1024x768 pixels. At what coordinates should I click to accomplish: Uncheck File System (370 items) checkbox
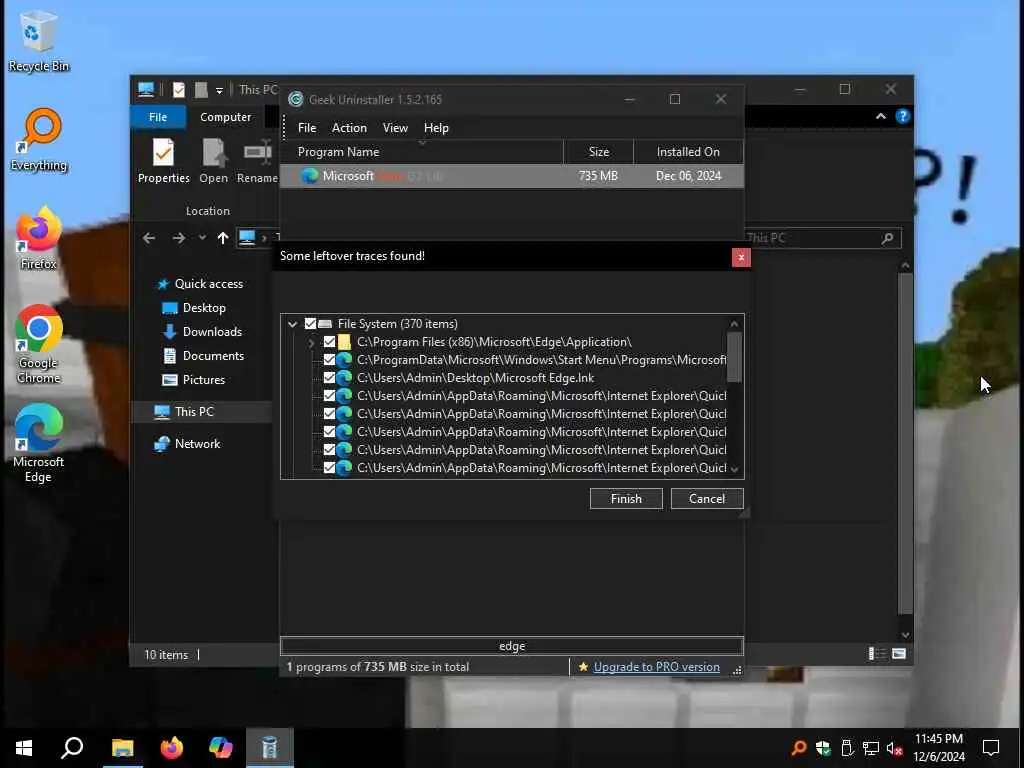(311, 323)
